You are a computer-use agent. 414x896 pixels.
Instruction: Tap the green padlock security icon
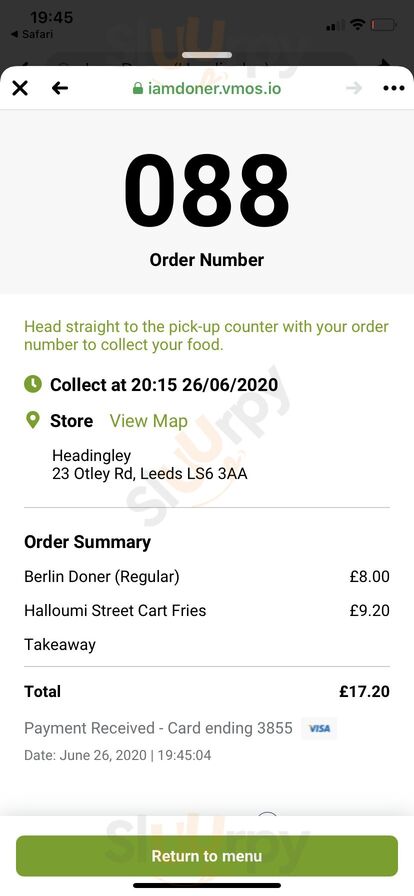point(138,88)
